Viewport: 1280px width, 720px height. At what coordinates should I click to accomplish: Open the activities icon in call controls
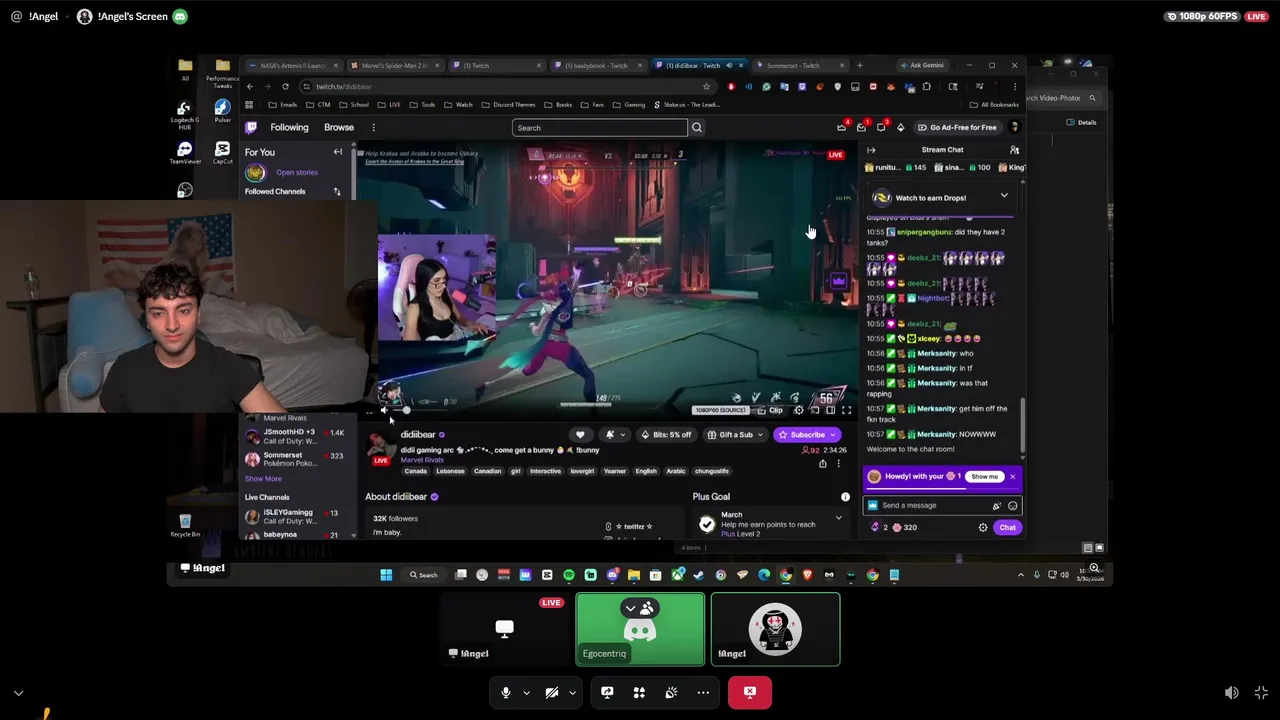[639, 692]
